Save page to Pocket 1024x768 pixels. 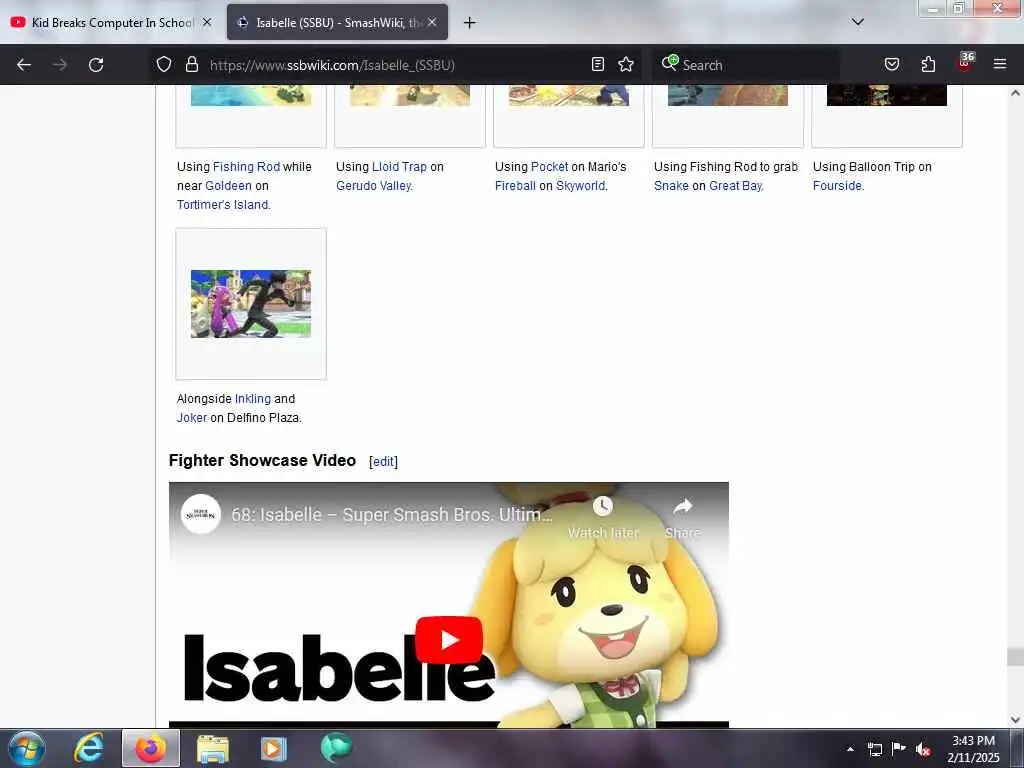(891, 64)
